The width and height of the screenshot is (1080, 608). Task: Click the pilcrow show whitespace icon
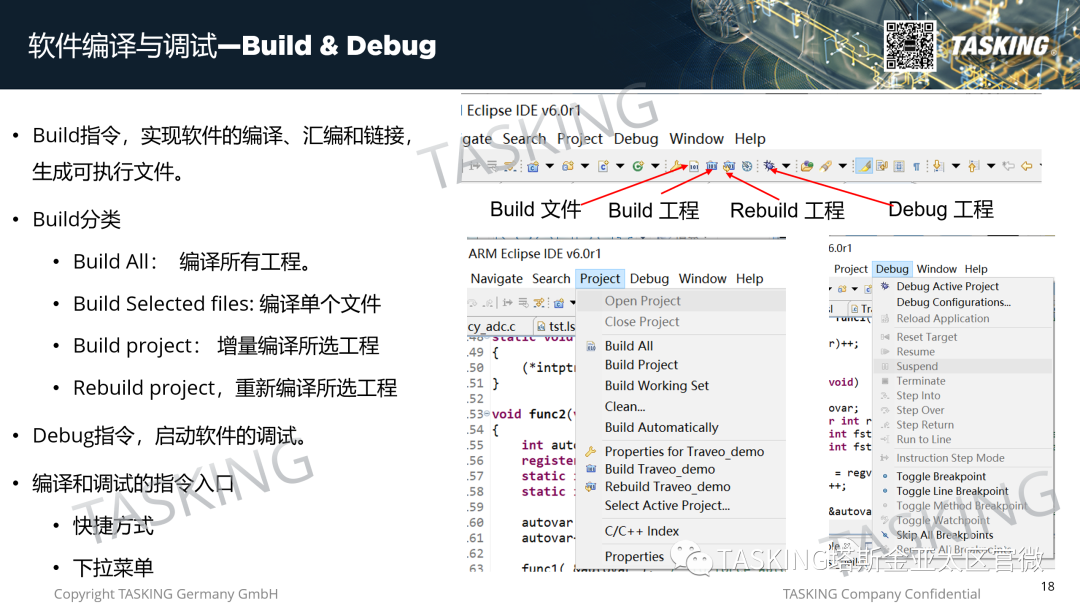pyautogui.click(x=916, y=166)
